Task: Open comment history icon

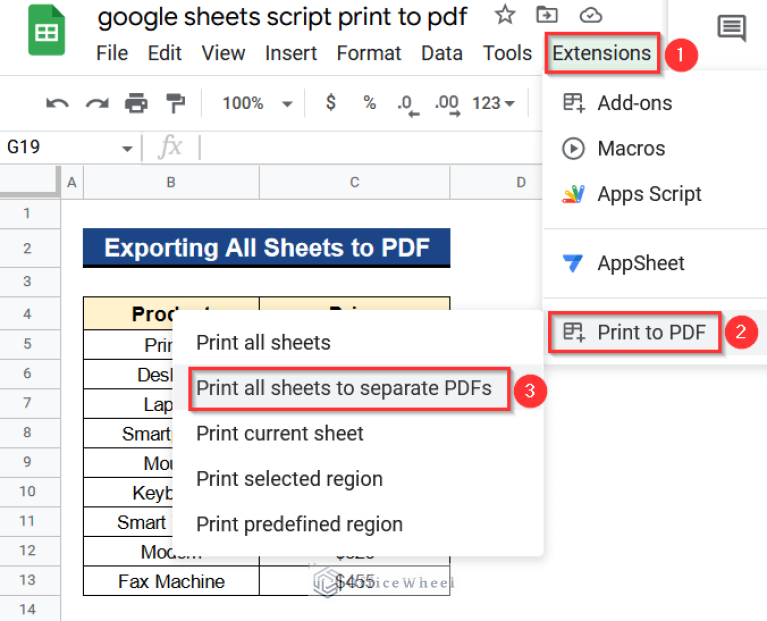Action: pos(732,28)
